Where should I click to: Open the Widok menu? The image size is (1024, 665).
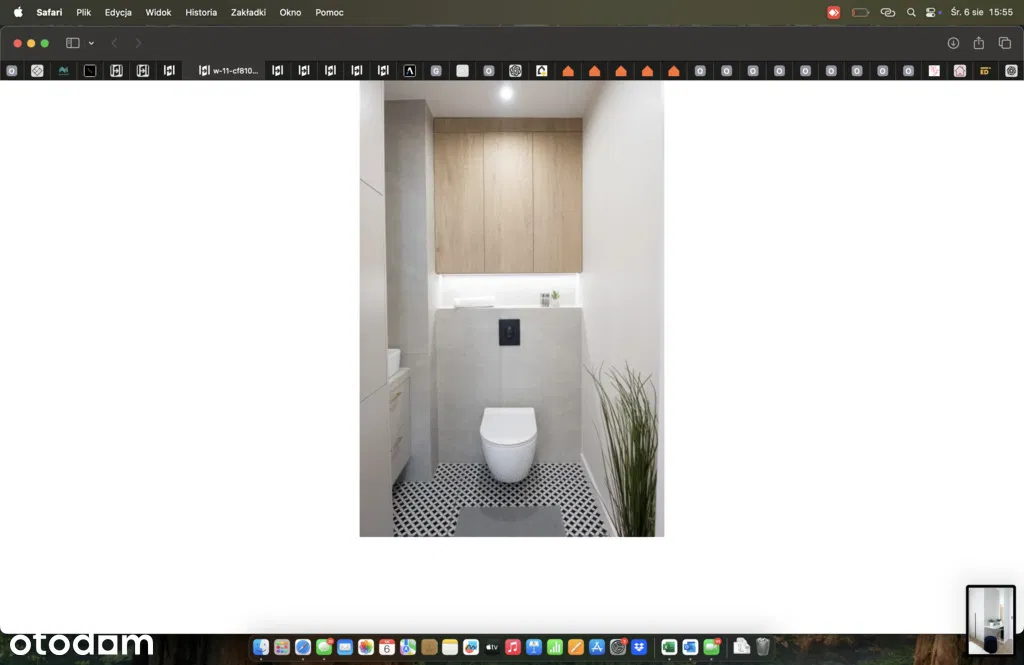click(158, 12)
